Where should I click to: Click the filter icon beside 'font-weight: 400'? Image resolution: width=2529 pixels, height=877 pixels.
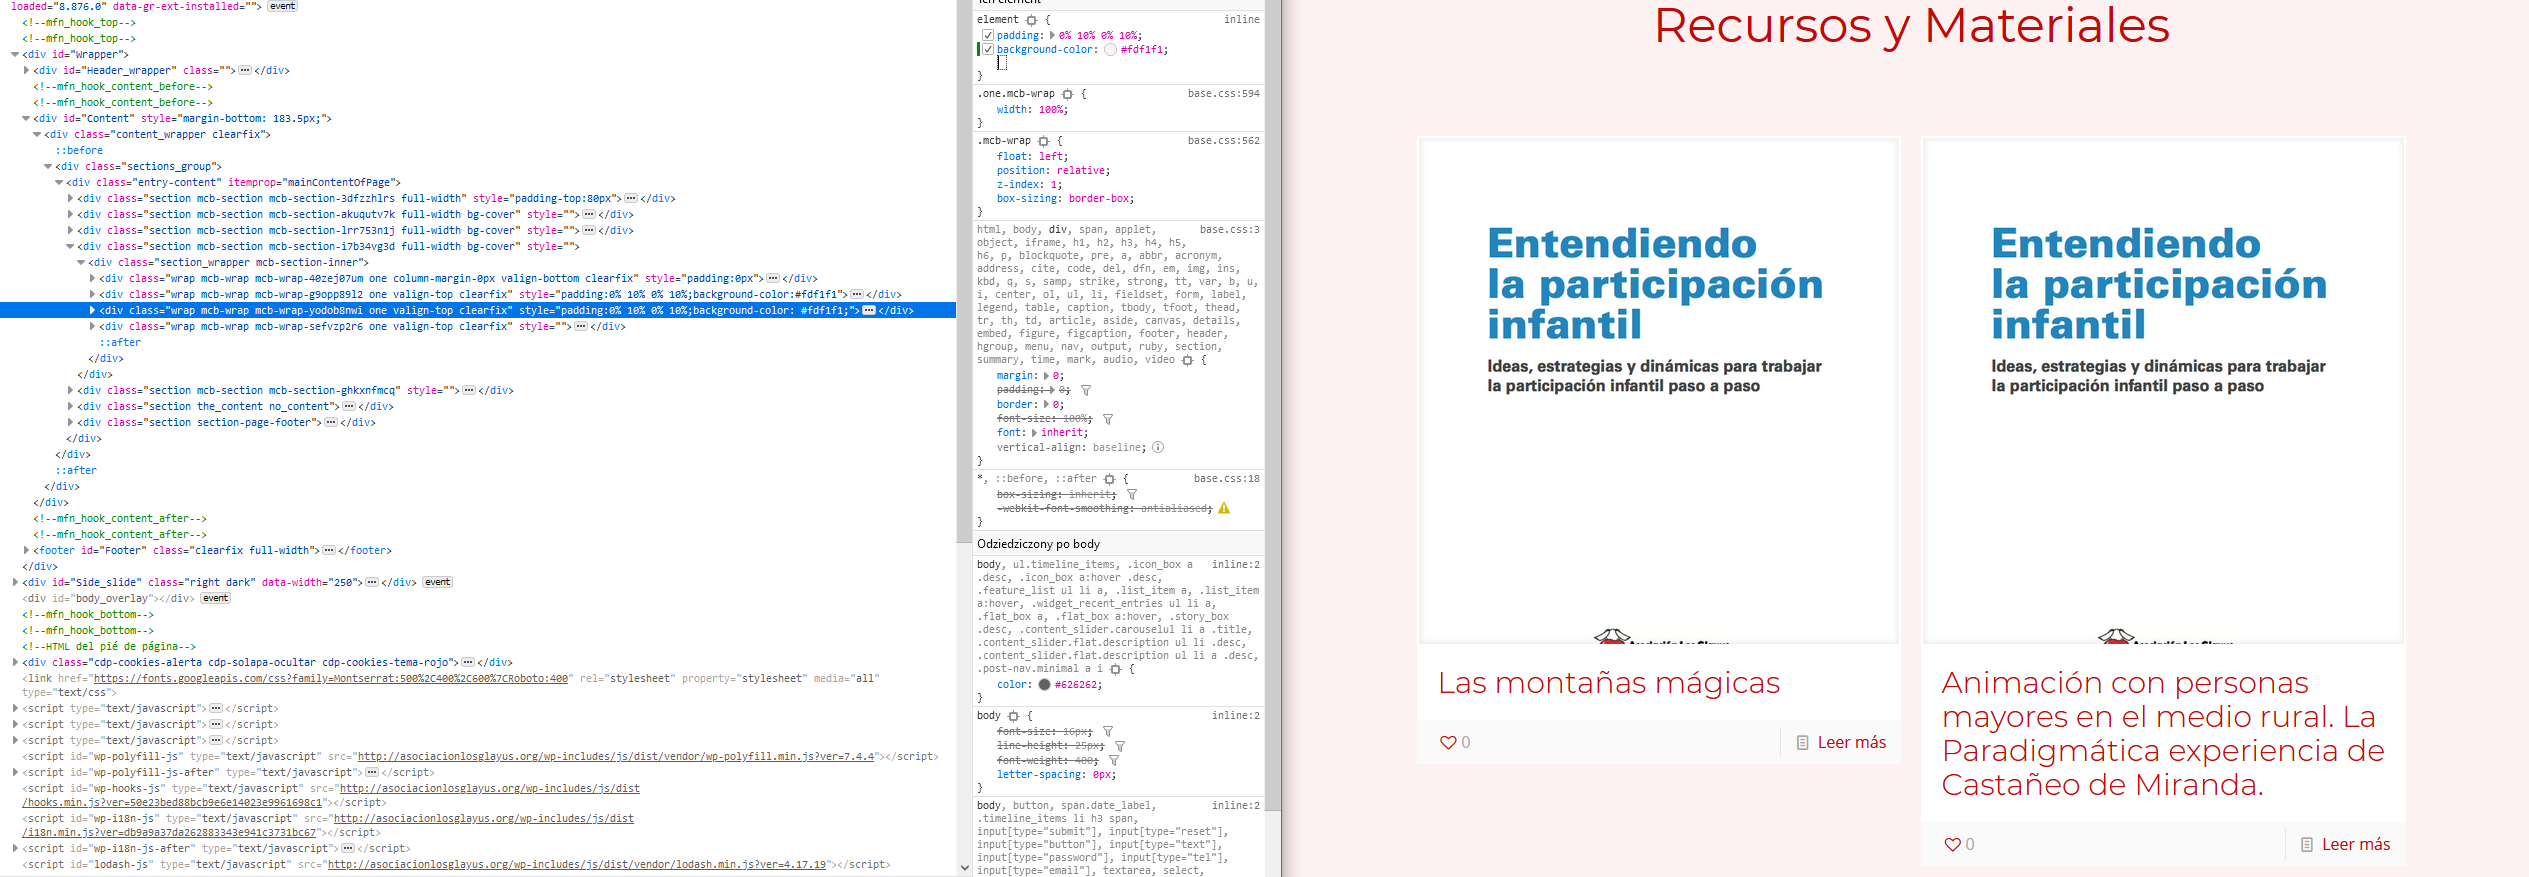tap(1114, 761)
